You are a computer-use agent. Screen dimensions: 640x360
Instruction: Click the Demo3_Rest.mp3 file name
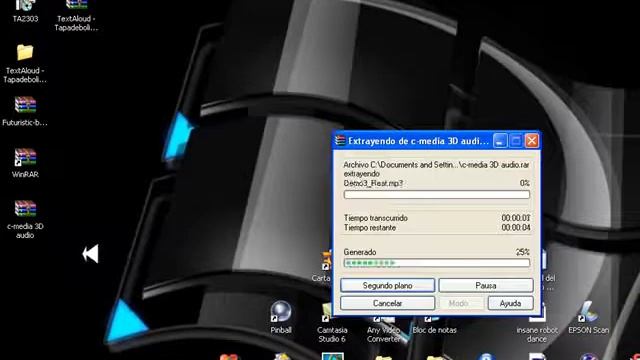(x=373, y=183)
